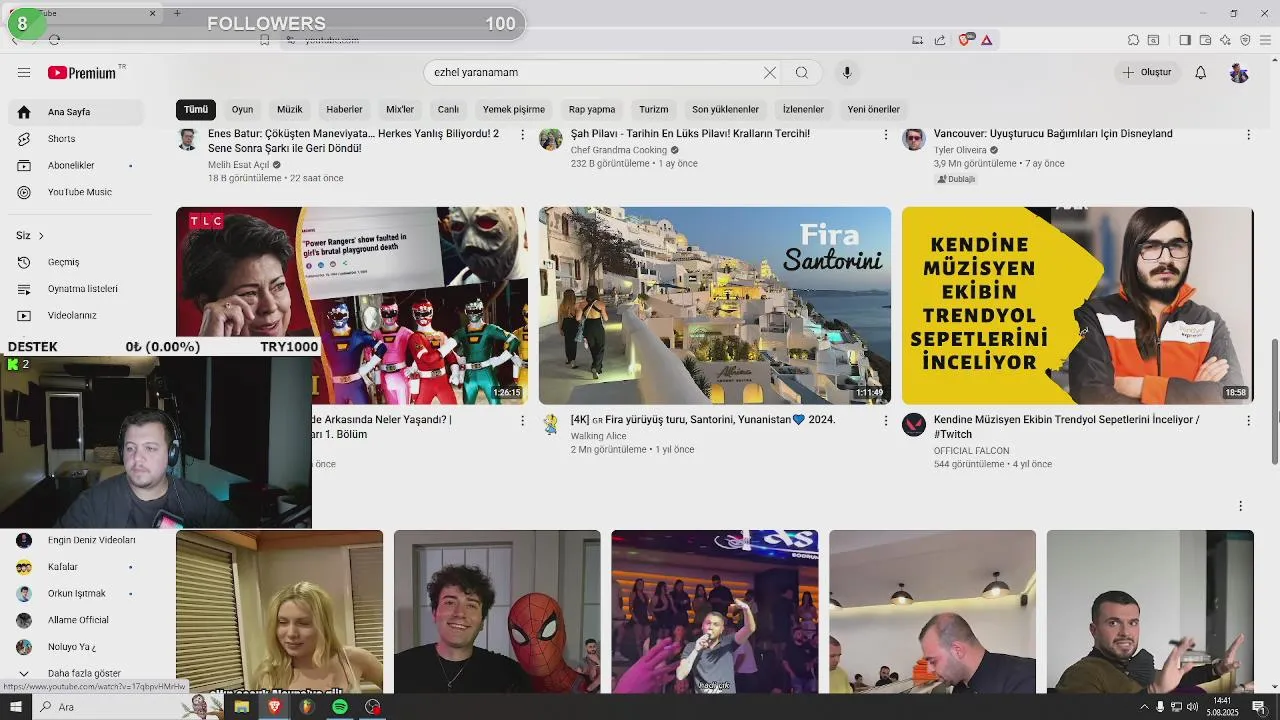Open Brave Leo AI sparkle icon
Viewport: 1280px width, 720px height.
1225,40
